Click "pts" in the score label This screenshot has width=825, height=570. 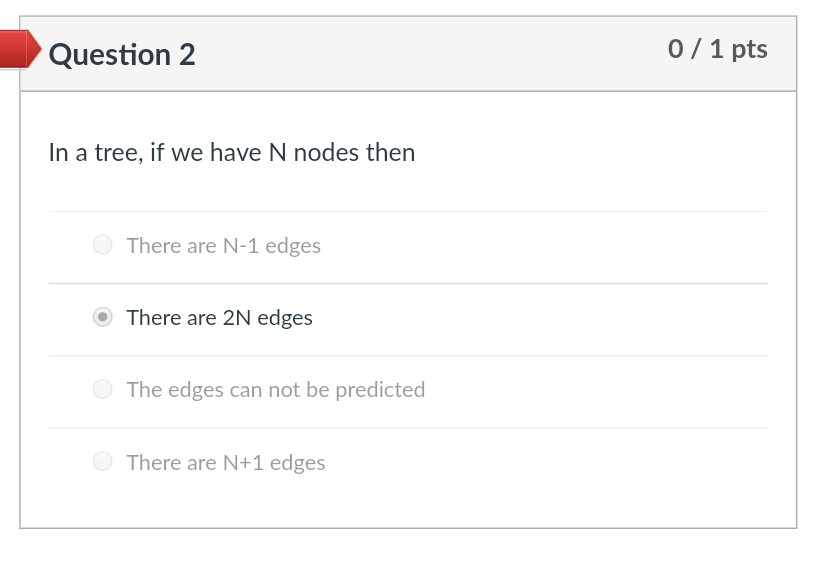click(x=749, y=49)
